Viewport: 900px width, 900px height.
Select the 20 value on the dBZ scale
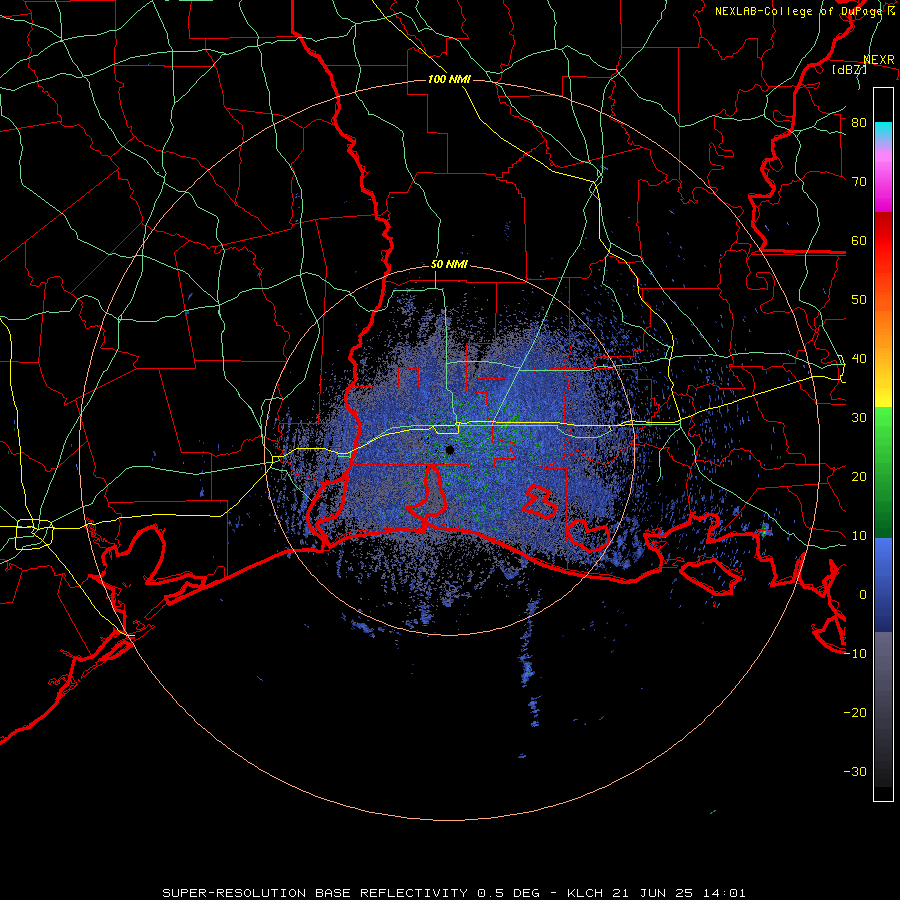[x=859, y=476]
